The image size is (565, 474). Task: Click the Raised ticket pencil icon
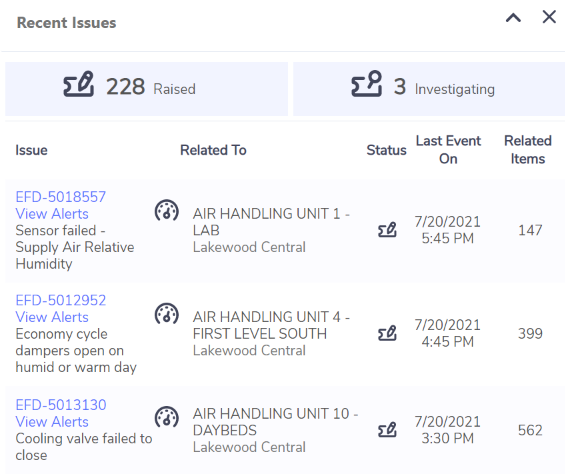[x=79, y=84]
